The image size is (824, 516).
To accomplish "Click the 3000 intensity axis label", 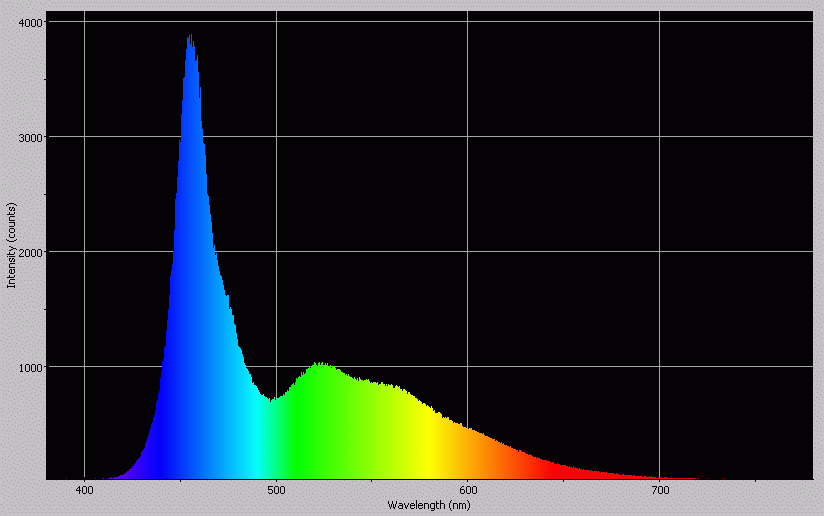I will tap(30, 138).
